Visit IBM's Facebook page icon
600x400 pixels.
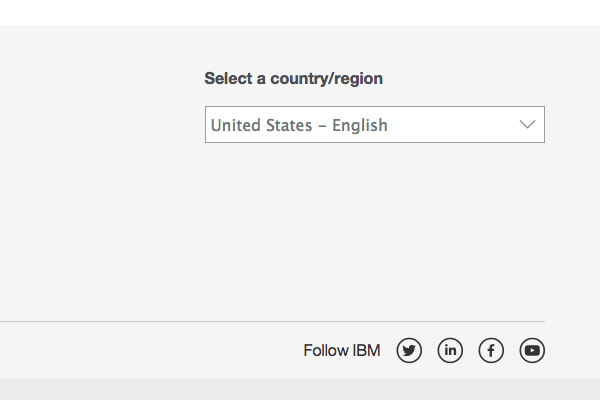click(x=491, y=350)
